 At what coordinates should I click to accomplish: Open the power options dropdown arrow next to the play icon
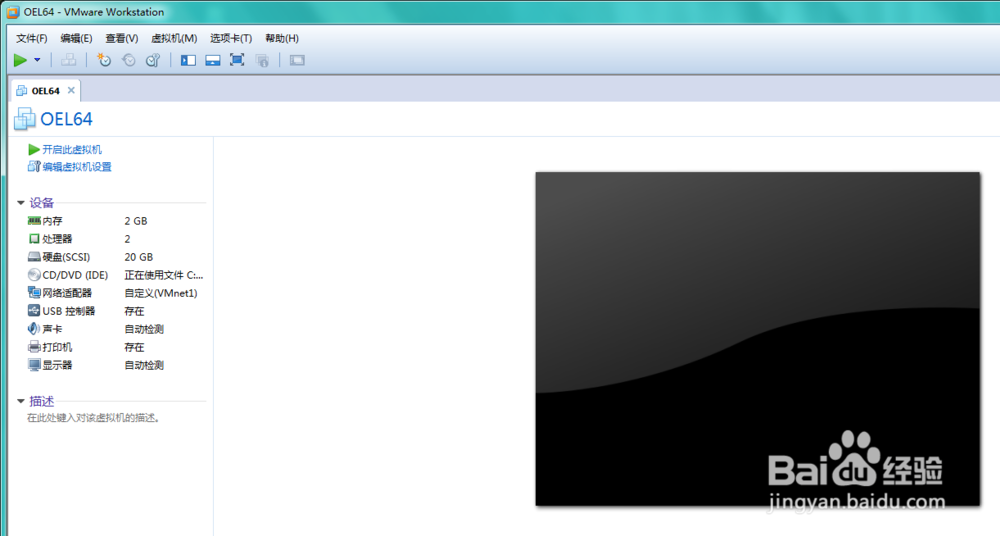click(x=37, y=60)
